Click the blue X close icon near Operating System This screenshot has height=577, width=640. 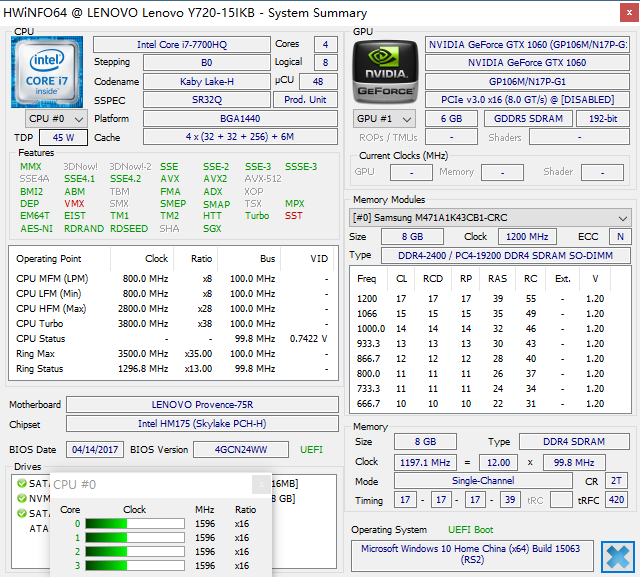coord(617,556)
